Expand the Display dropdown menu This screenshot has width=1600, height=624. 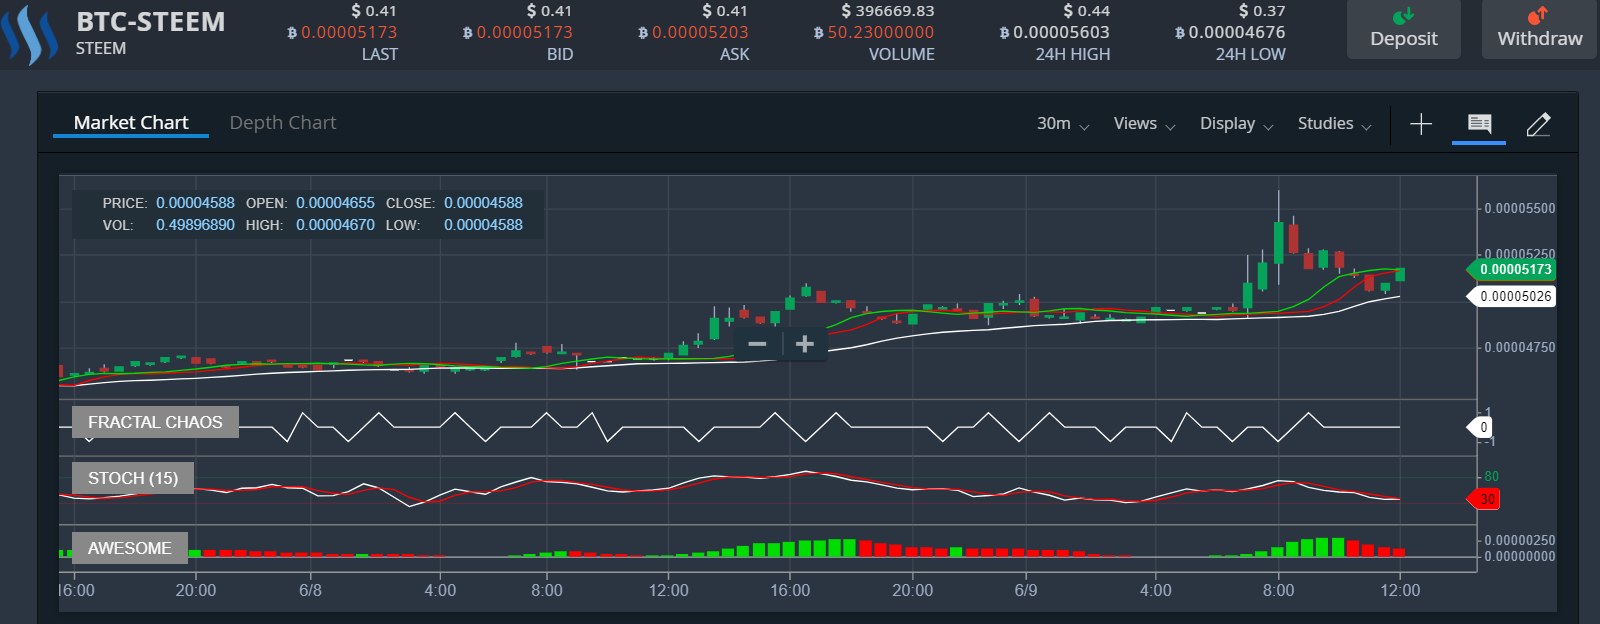tap(1236, 124)
